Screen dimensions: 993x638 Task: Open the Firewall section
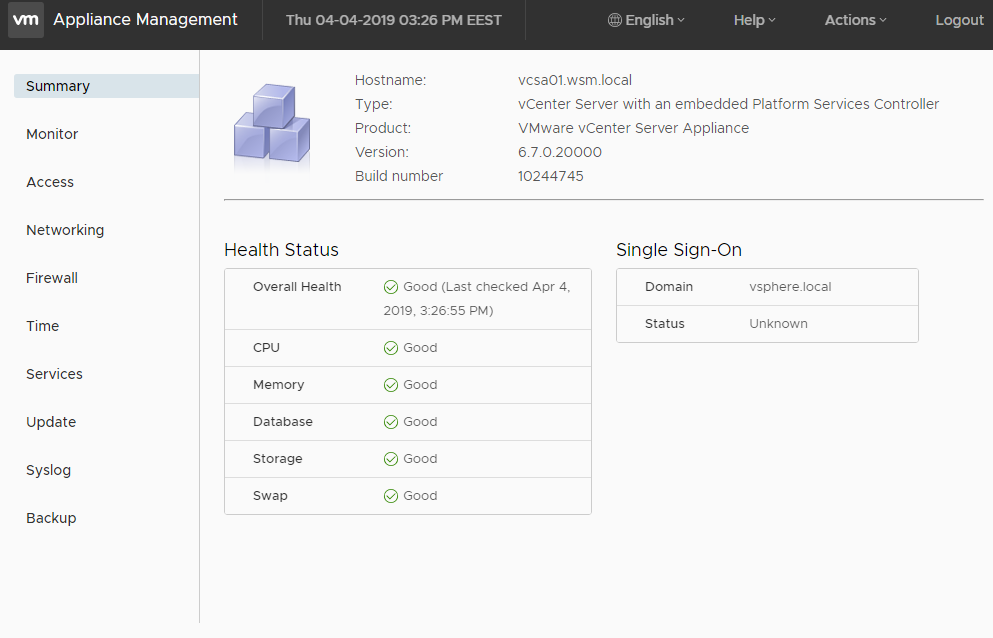pos(52,278)
